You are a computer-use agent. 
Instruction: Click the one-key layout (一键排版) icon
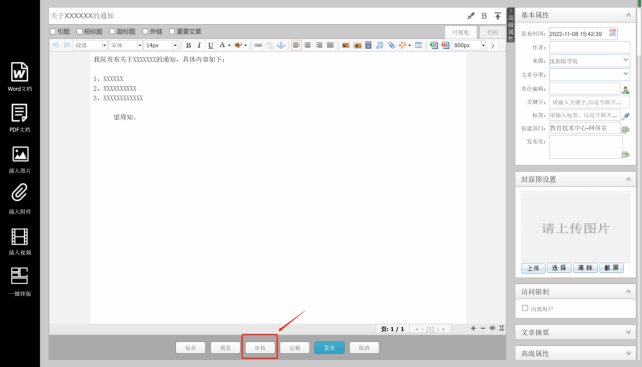click(19, 276)
